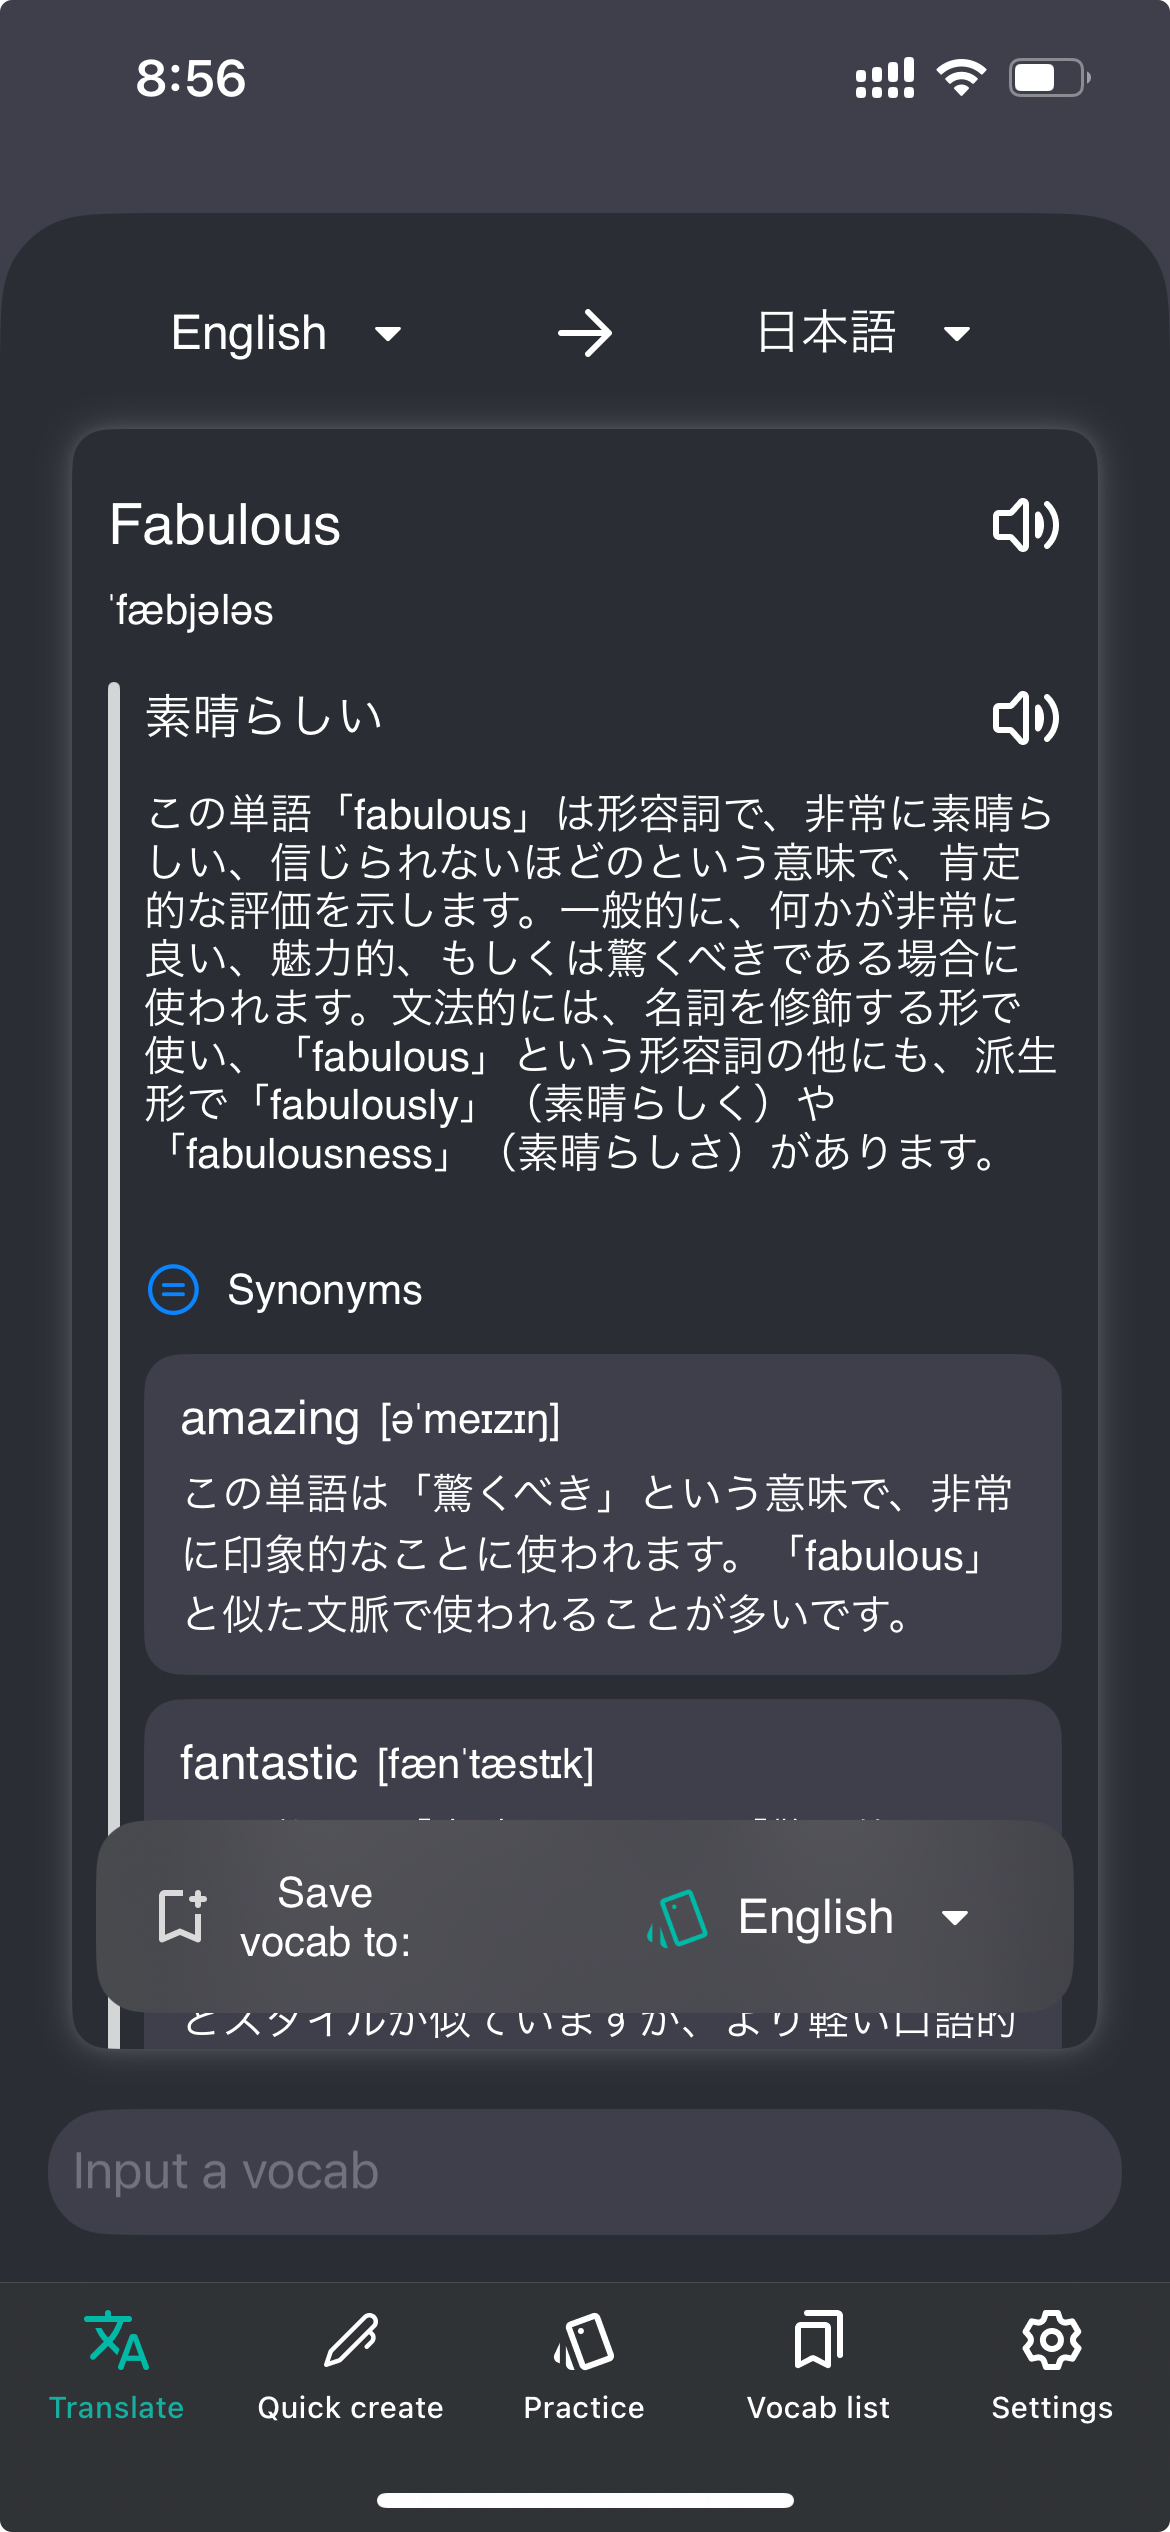Open the Settings tab
Image resolution: width=1170 pixels, height=2532 pixels.
[x=1051, y=2365]
